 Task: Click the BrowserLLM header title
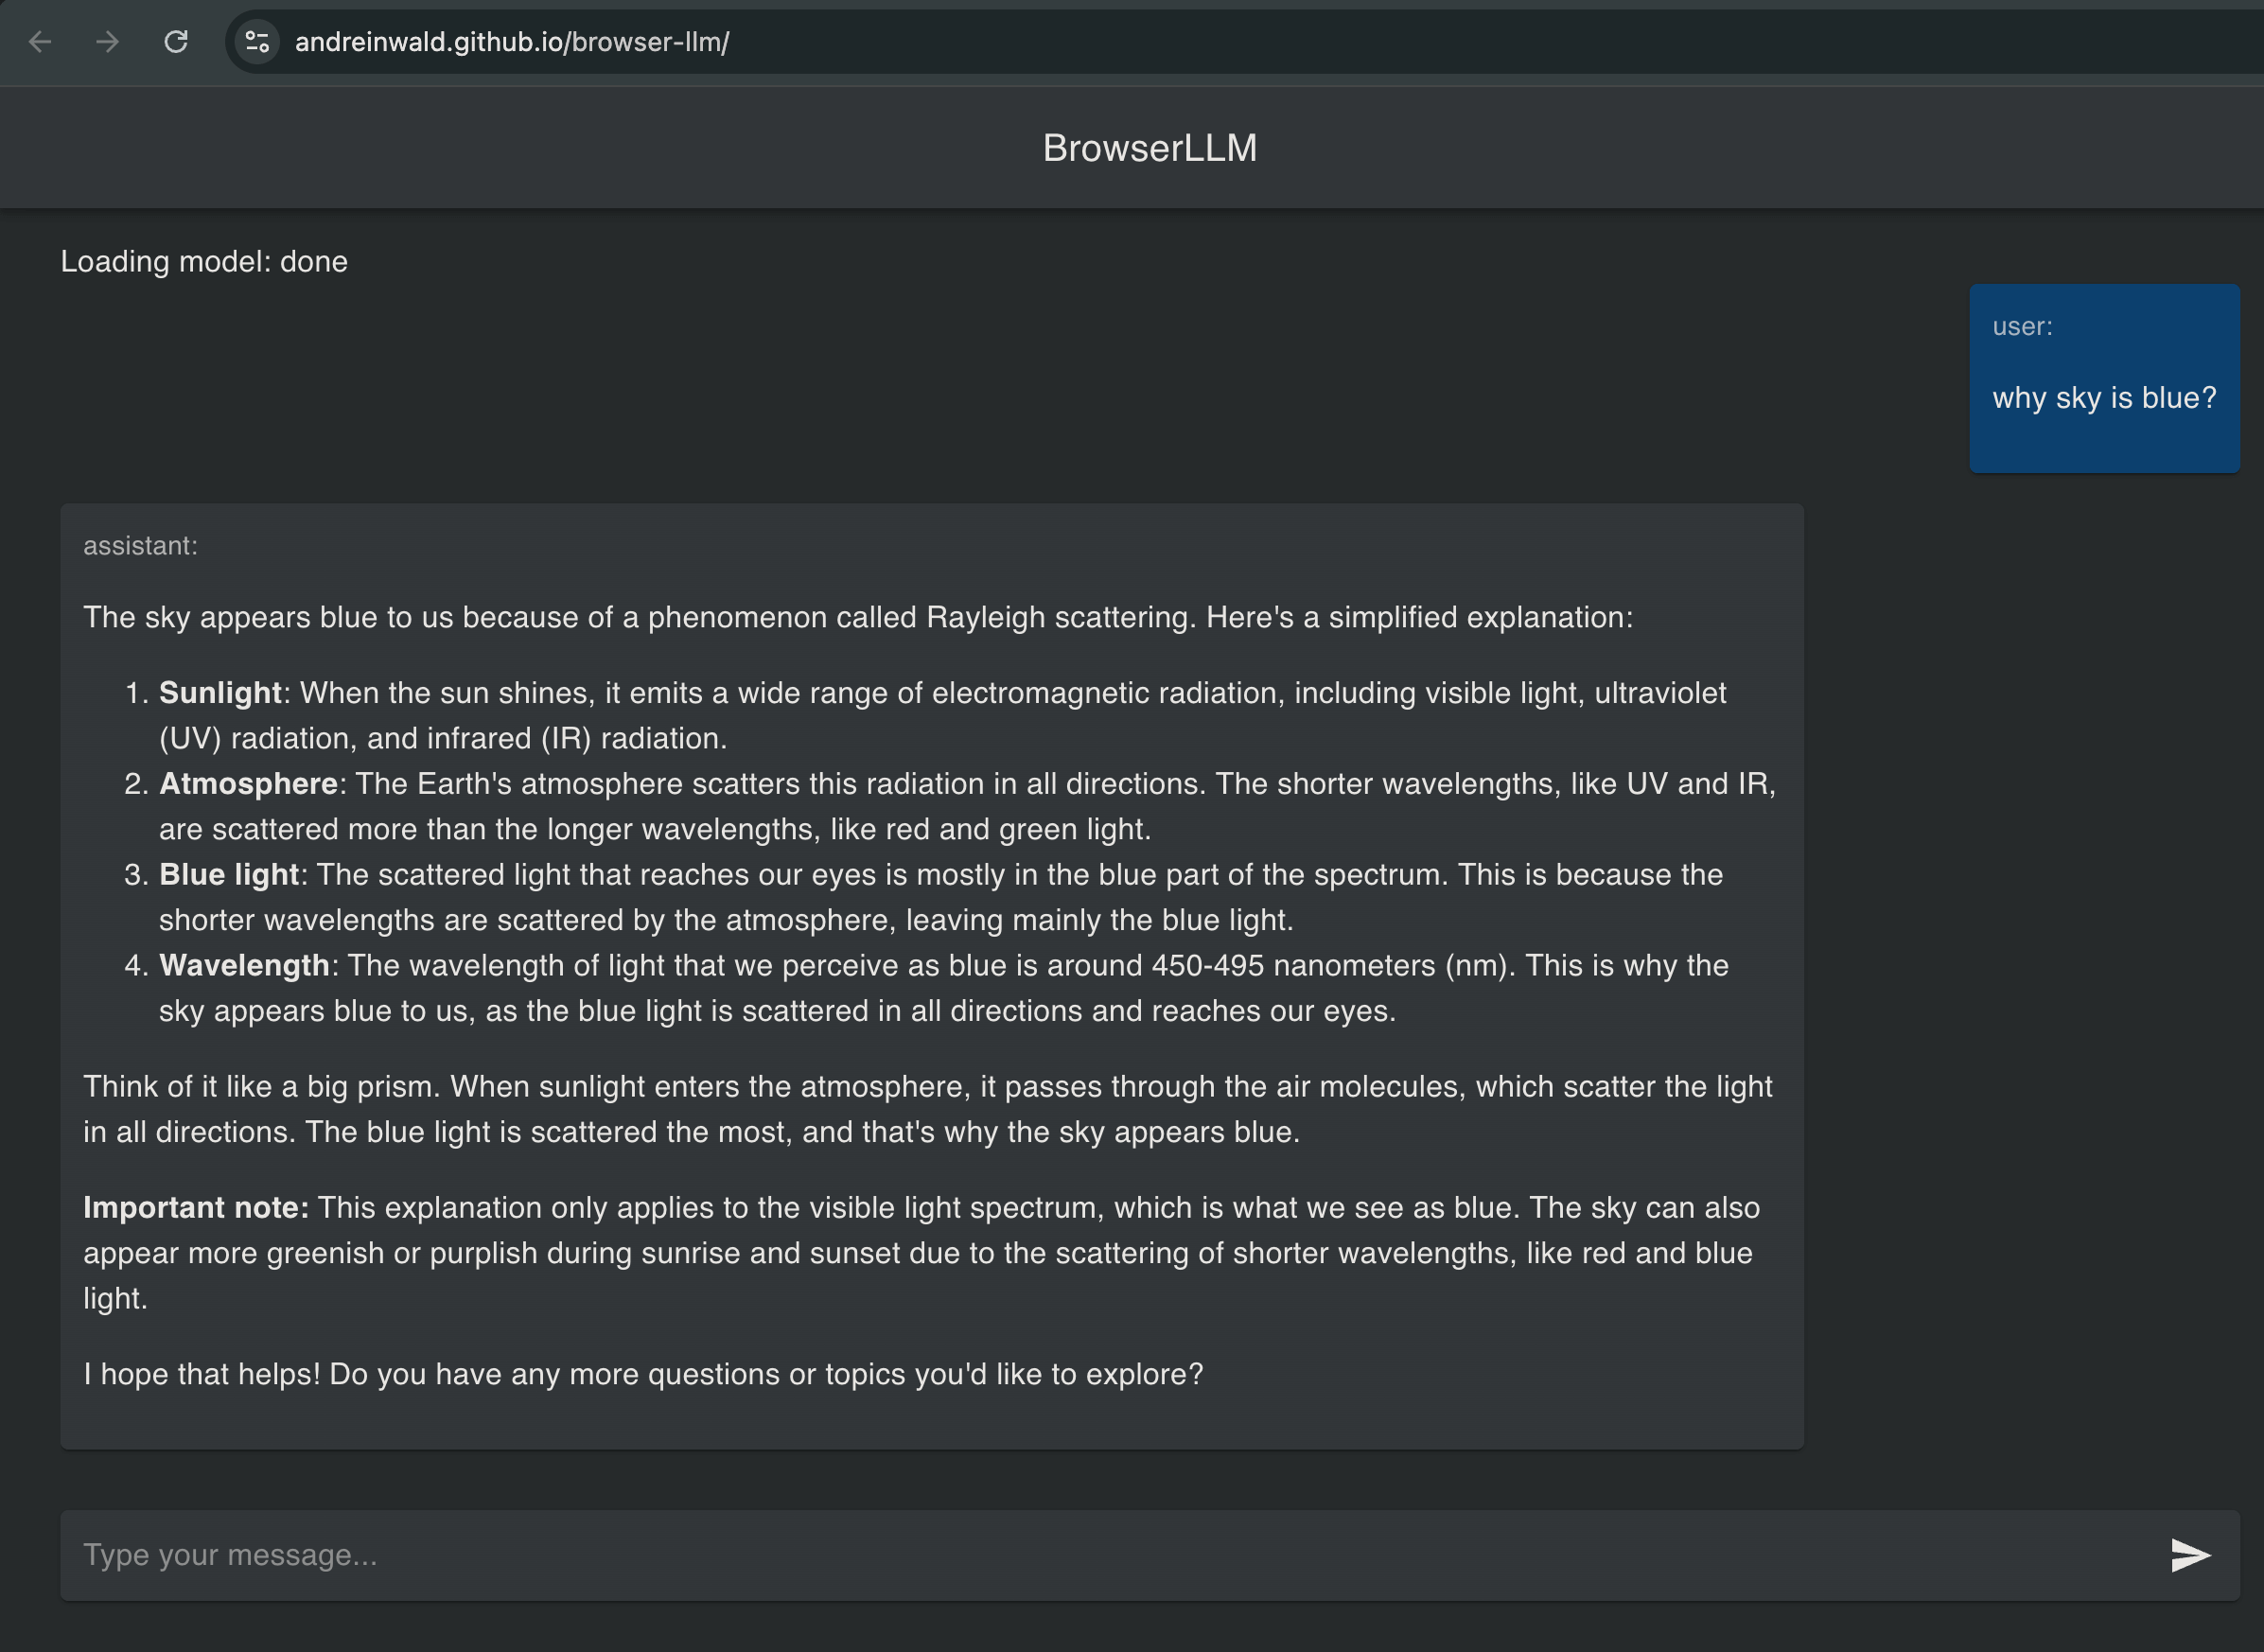click(1149, 148)
